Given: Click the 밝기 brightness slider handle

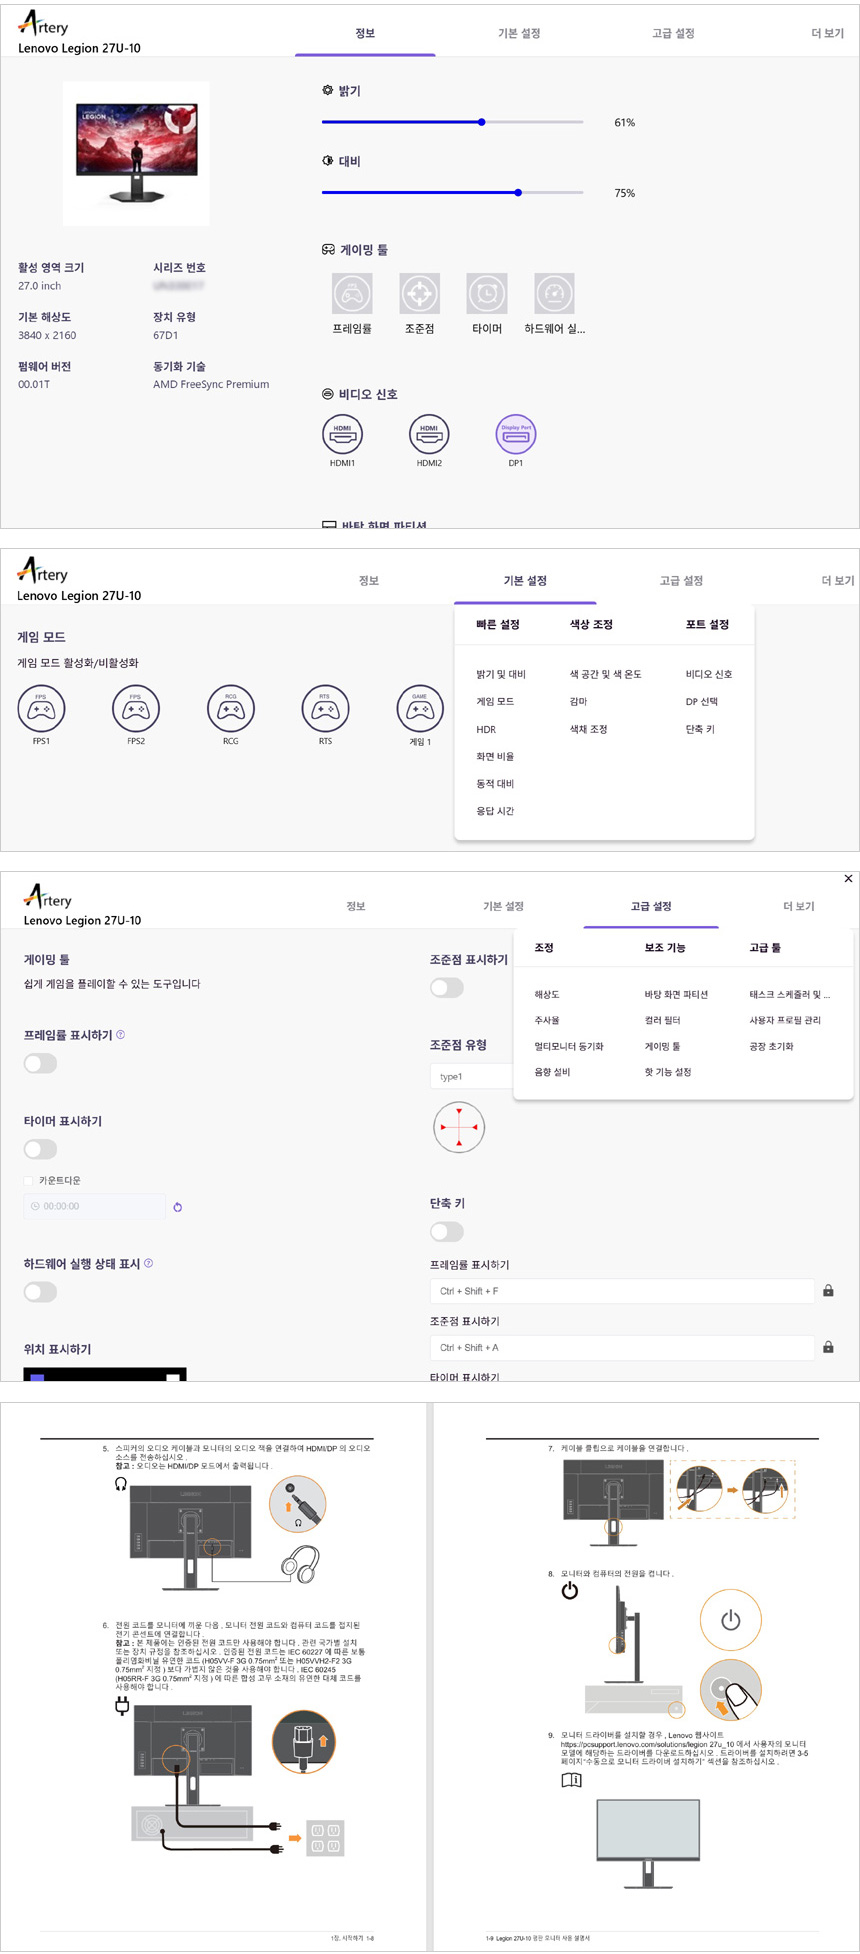Looking at the screenshot, I should pos(482,122).
